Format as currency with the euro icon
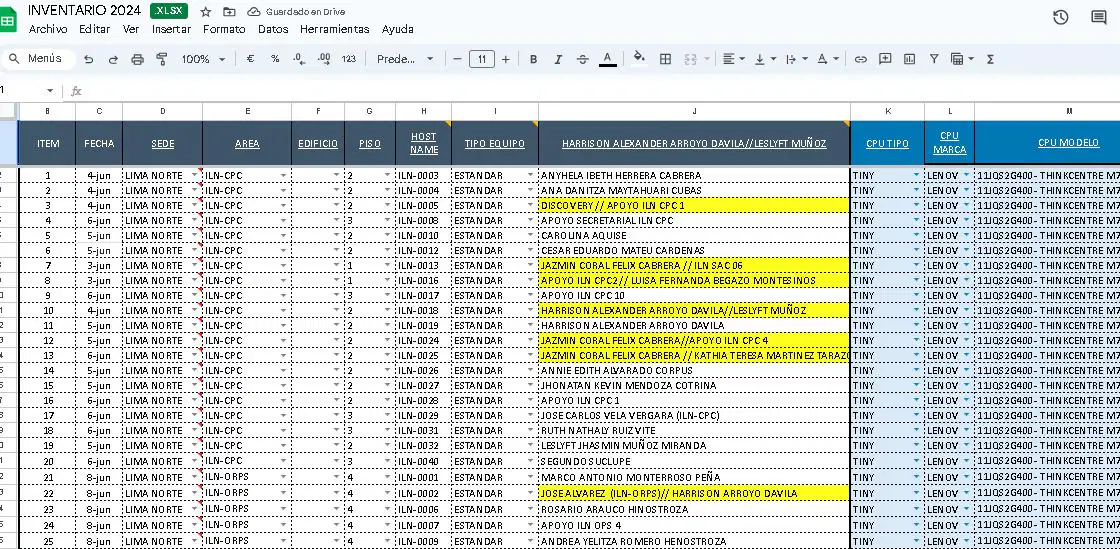Screen dimensions: 1120x549 tap(250, 59)
